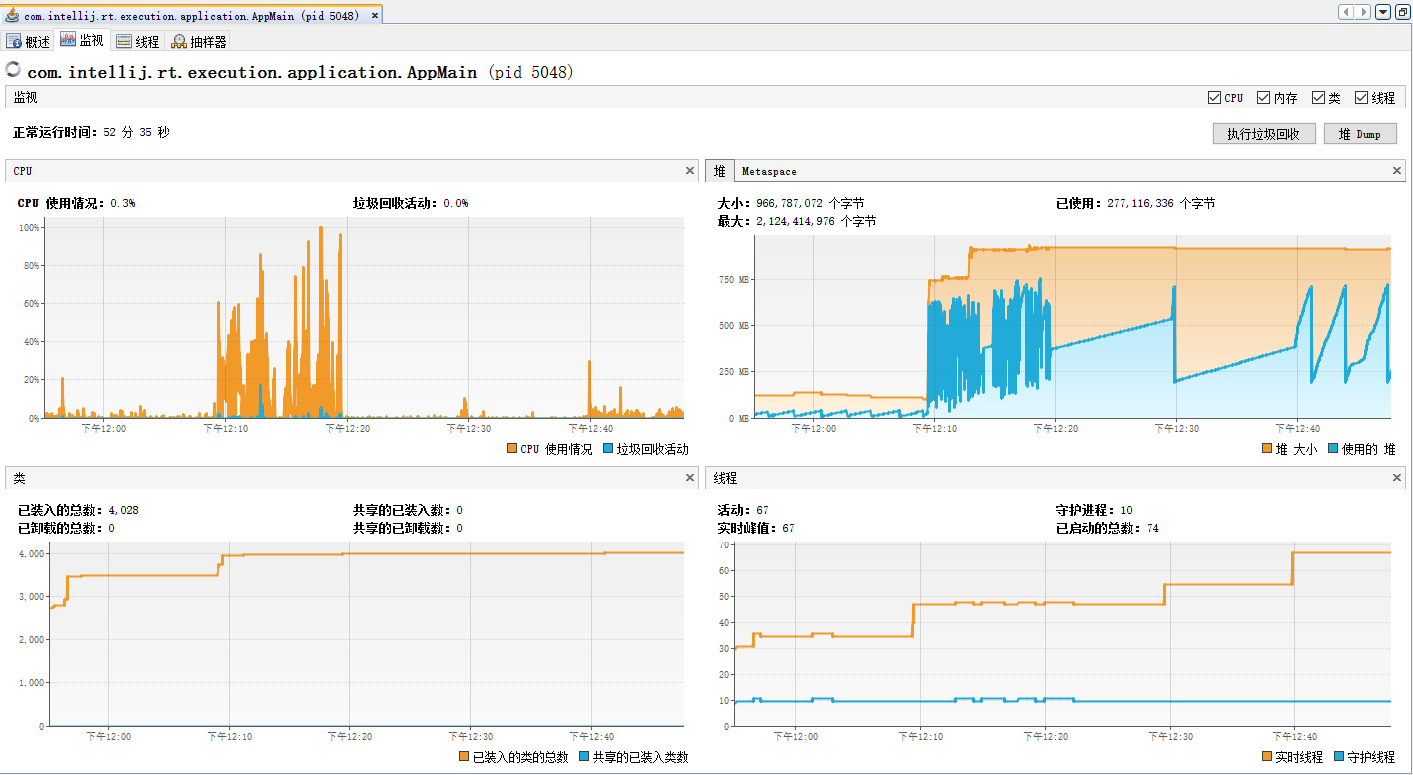Close the 类 chart panel

click(x=690, y=478)
